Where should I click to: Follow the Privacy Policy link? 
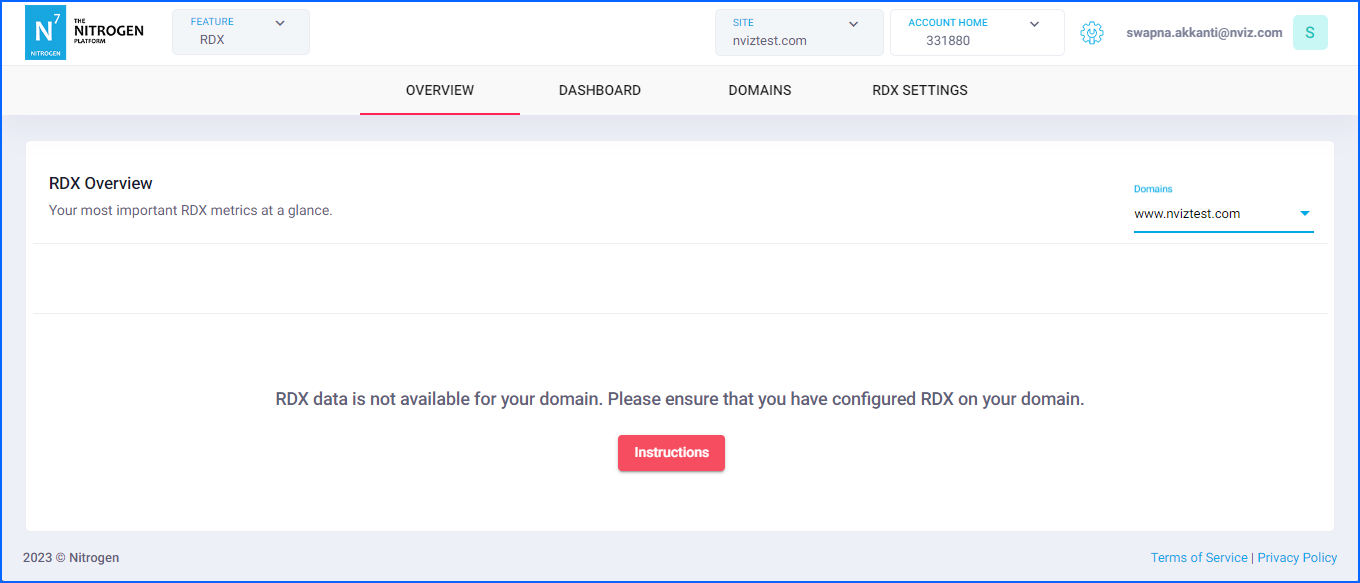pyautogui.click(x=1297, y=558)
